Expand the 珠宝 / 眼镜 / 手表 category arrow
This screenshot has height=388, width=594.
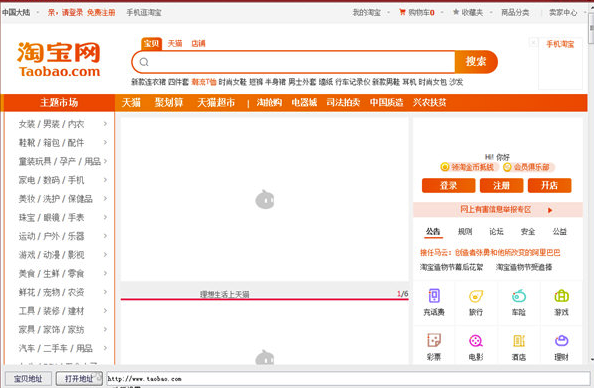click(105, 217)
